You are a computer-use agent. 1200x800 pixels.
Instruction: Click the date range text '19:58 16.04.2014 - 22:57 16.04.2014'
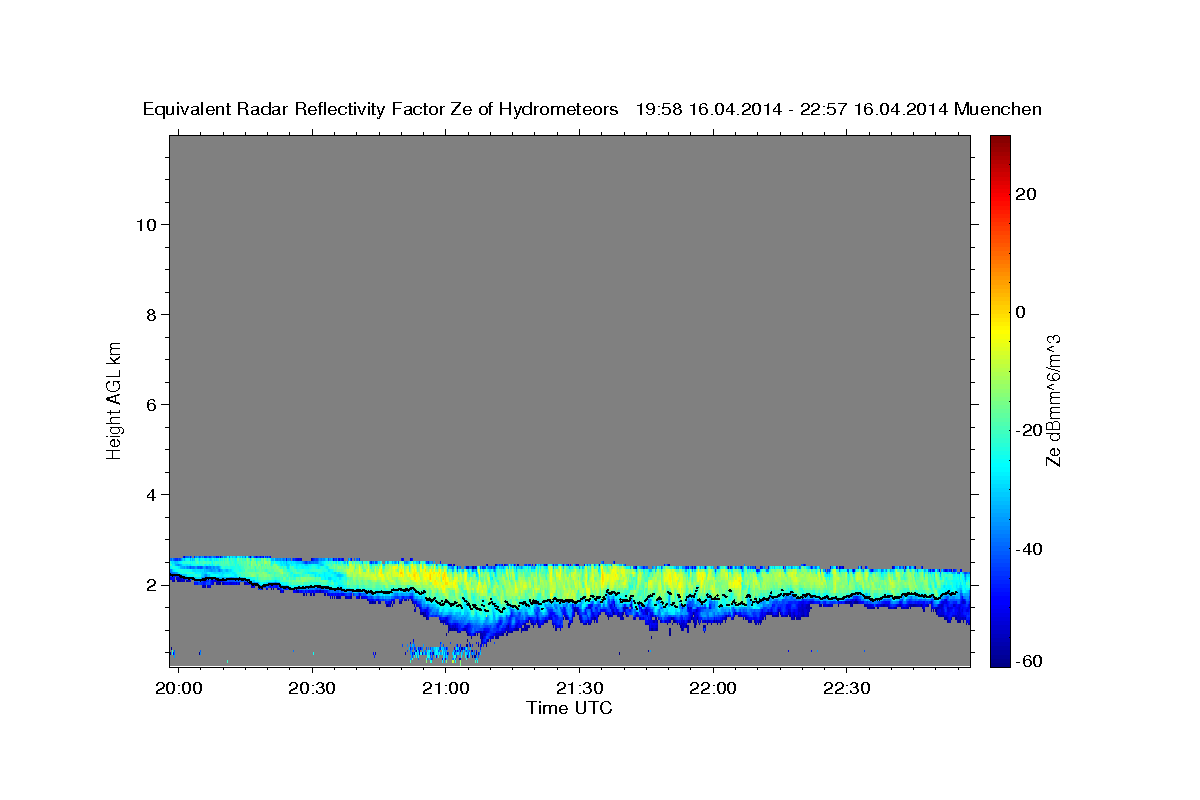(792, 109)
